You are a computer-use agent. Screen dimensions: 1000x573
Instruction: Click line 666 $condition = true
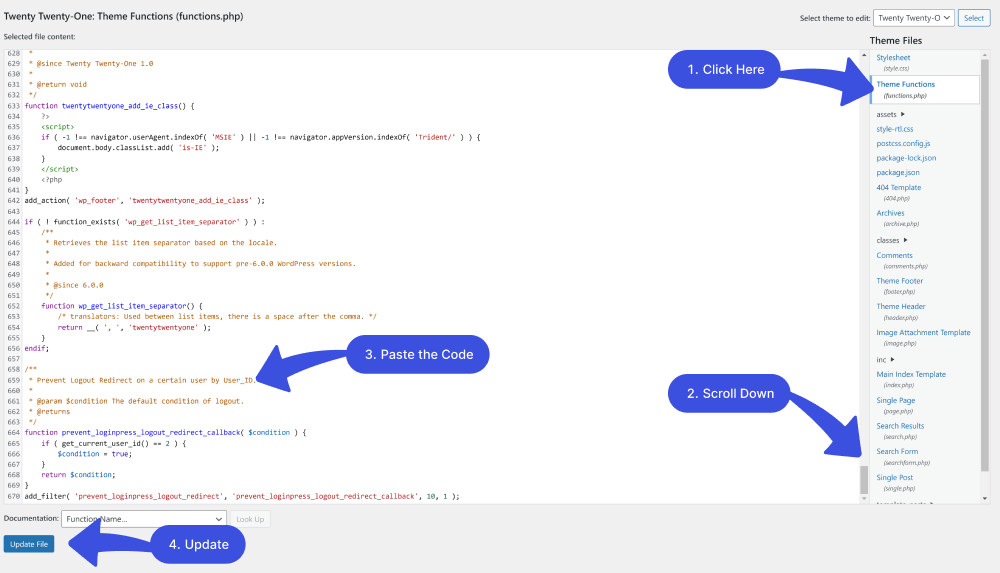[94, 454]
